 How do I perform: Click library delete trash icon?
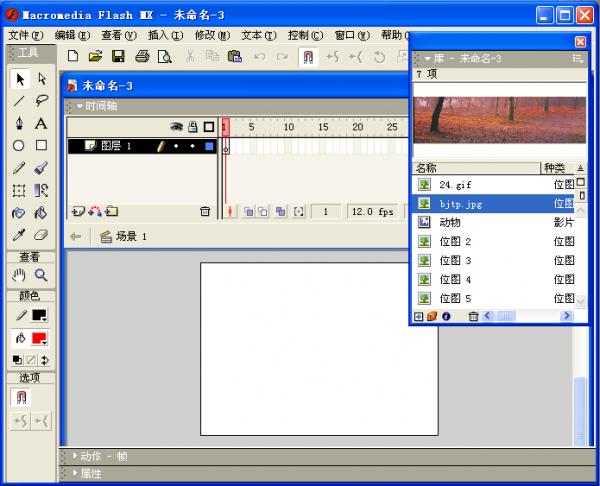(x=473, y=316)
